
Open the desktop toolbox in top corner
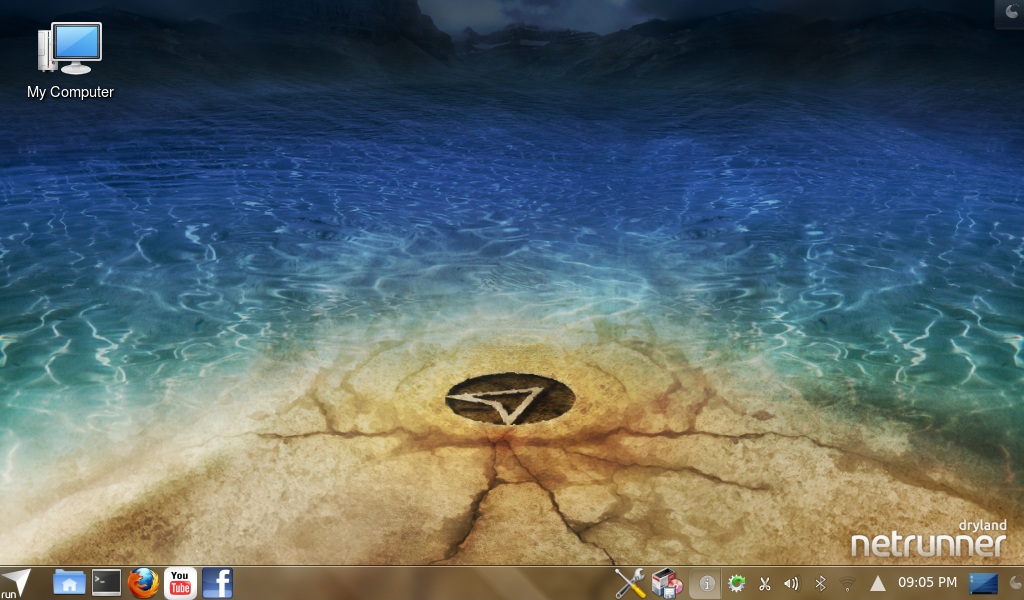point(1010,14)
